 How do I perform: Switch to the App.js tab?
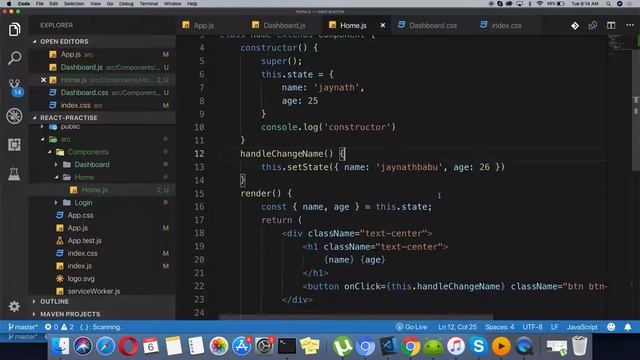tap(203, 25)
